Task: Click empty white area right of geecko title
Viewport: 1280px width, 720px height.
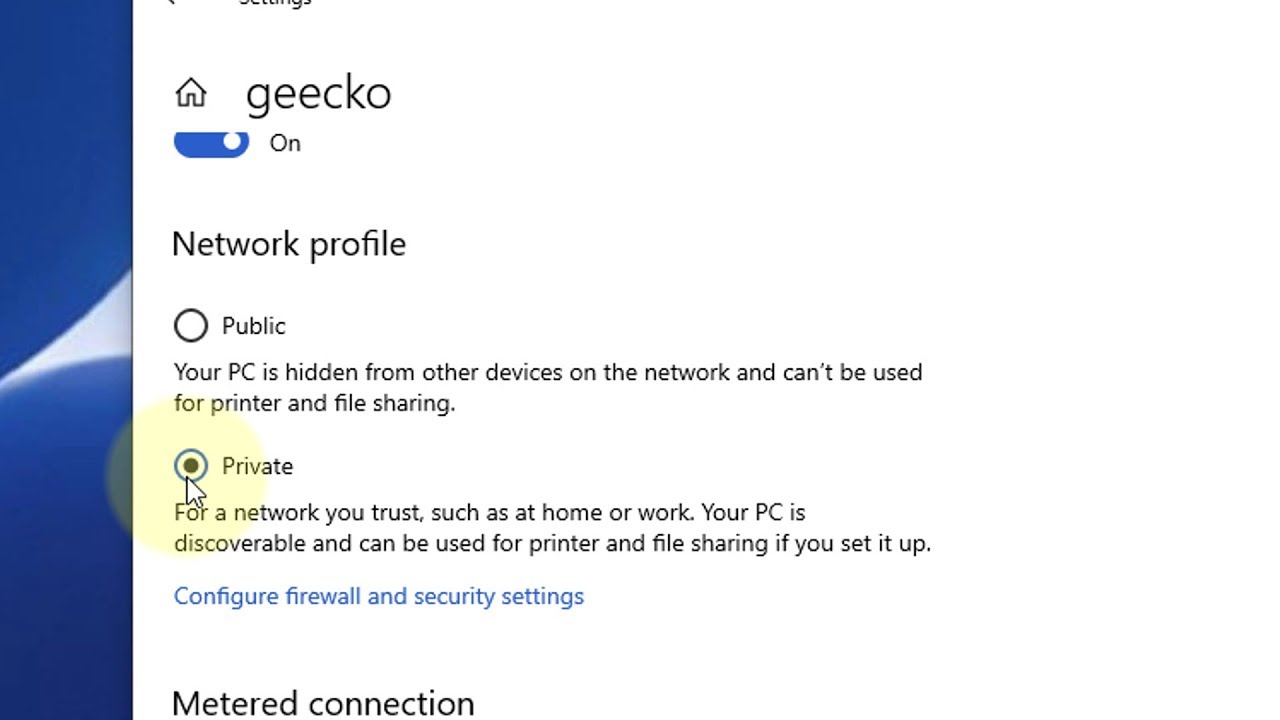Action: [x=800, y=93]
